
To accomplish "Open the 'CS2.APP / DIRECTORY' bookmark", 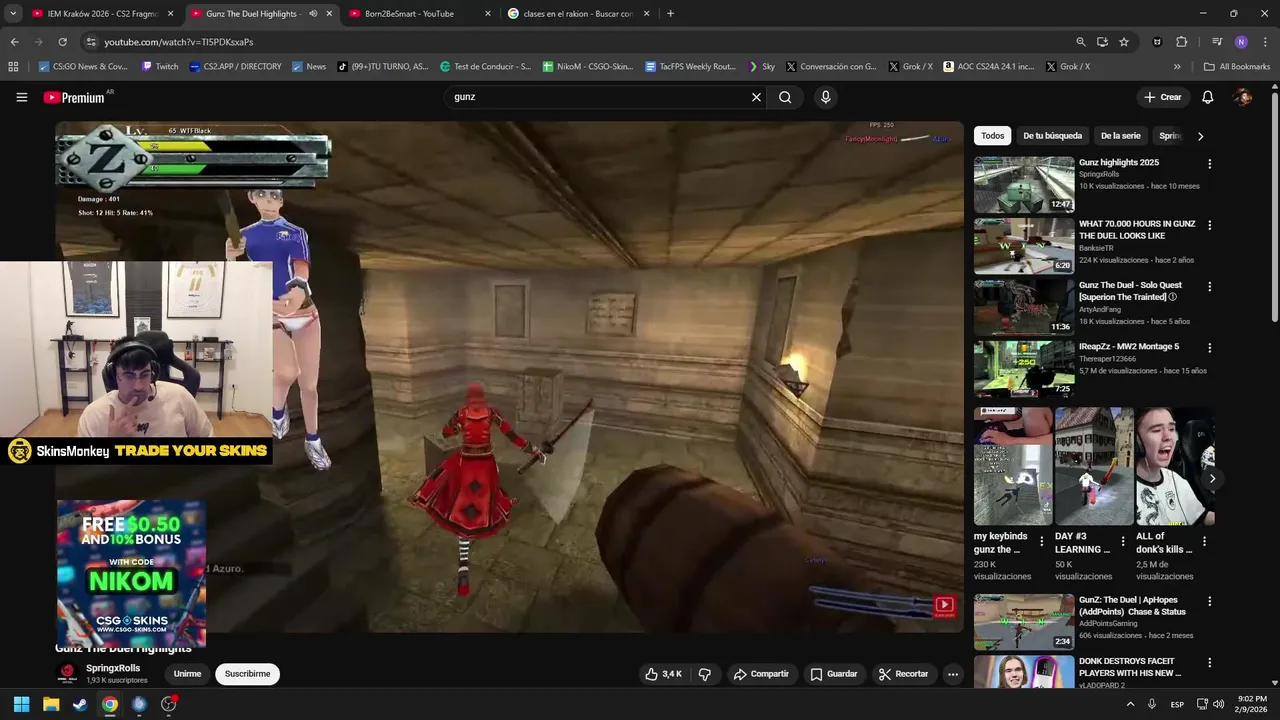I will (x=235, y=67).
